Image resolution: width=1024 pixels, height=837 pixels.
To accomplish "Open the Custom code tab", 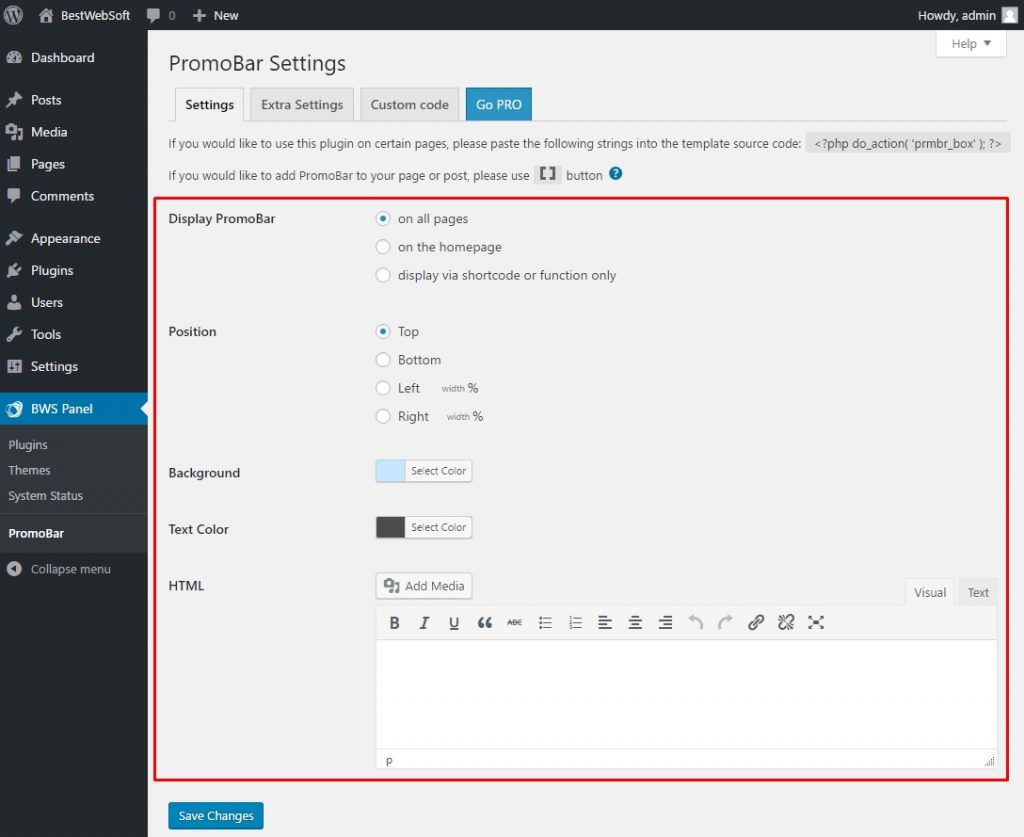I will click(x=409, y=103).
